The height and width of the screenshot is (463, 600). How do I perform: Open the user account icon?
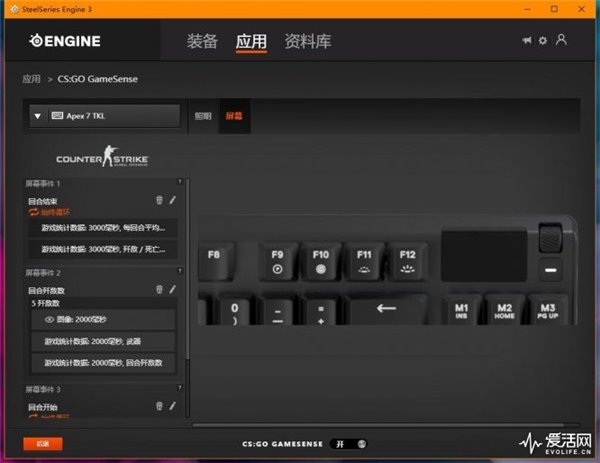coord(561,40)
